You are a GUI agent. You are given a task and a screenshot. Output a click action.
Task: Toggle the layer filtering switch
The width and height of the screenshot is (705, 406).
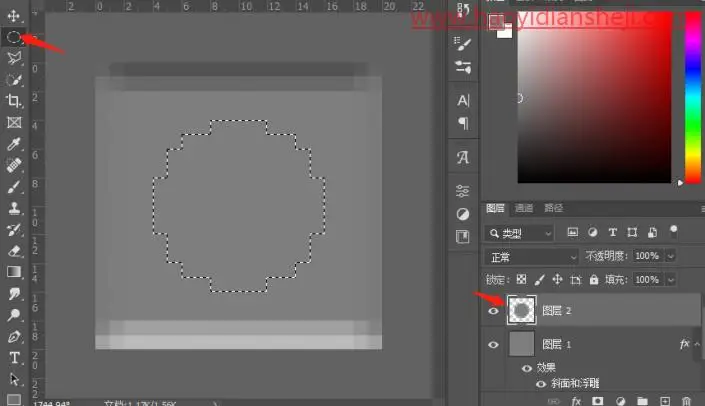[x=674, y=232]
